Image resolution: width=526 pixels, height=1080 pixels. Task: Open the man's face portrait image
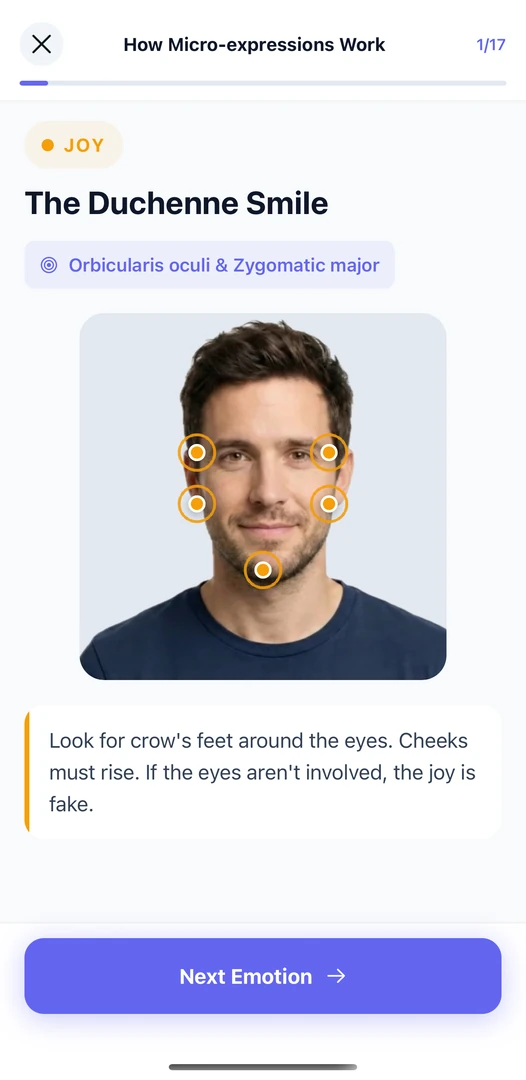point(263,497)
